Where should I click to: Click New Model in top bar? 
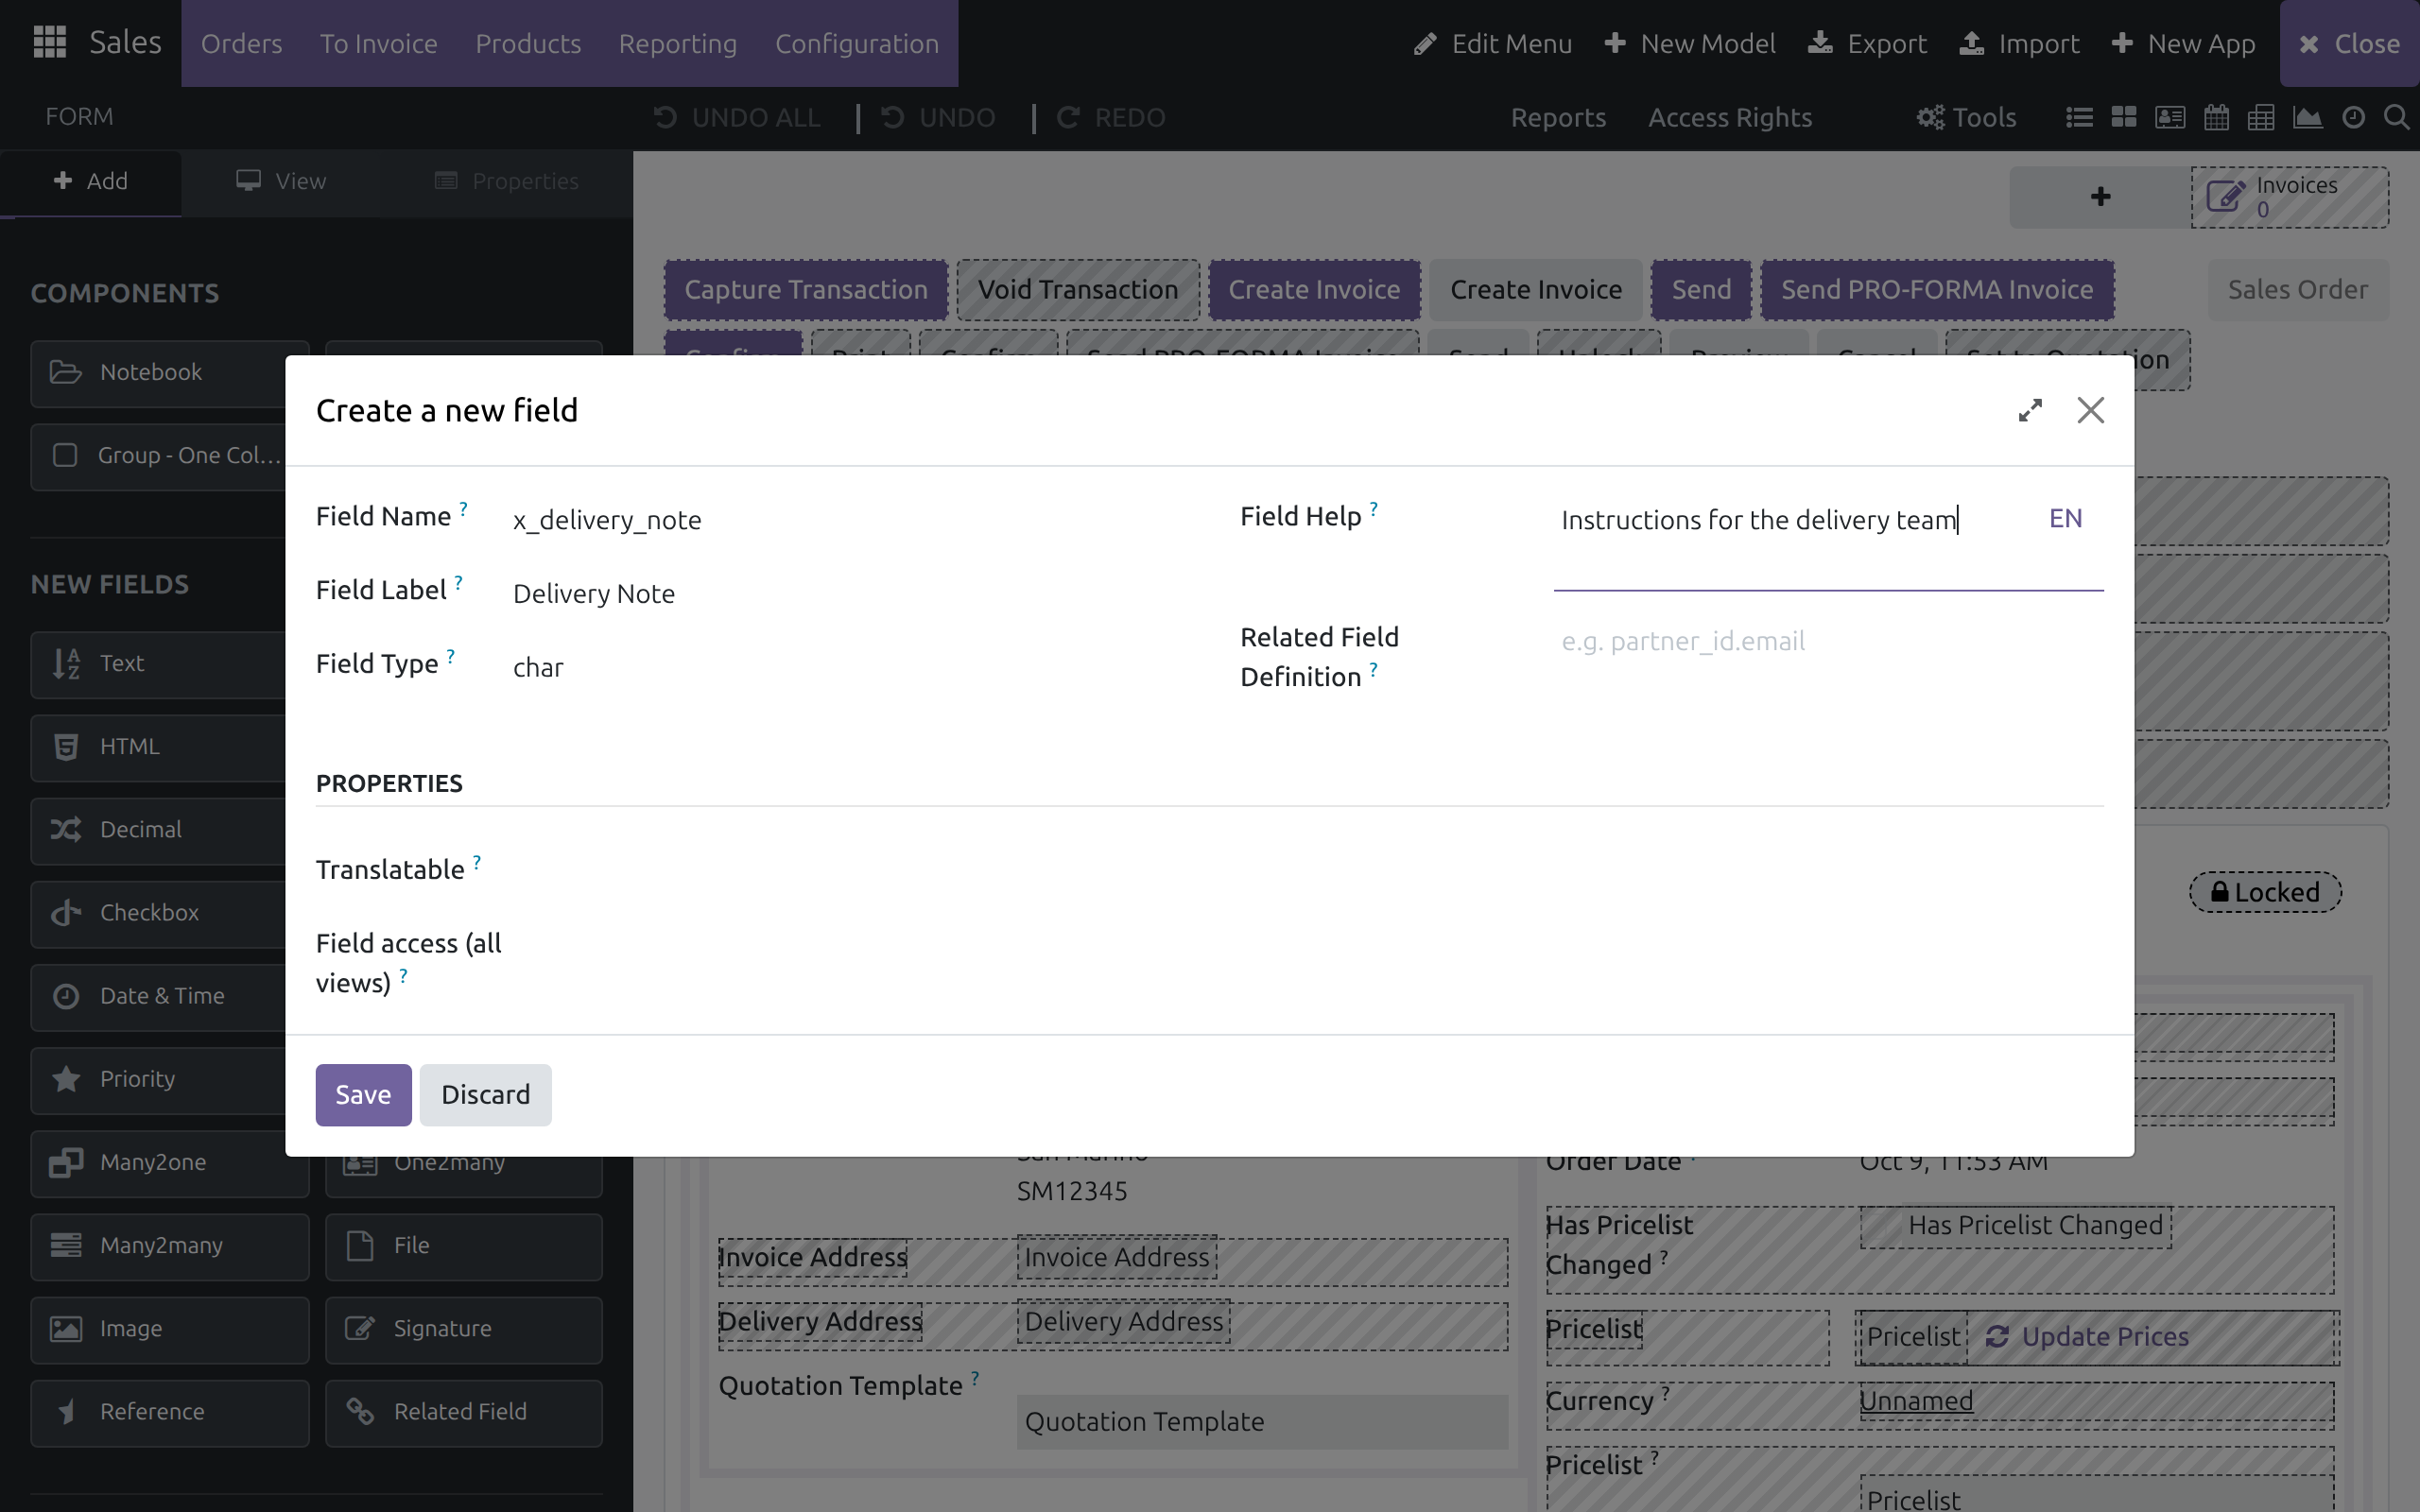tap(1689, 43)
